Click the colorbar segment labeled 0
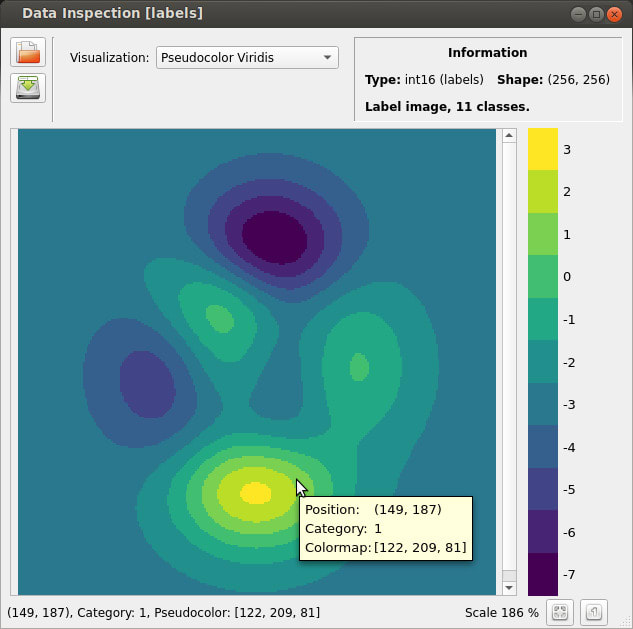Viewport: 633px width, 629px height. click(x=543, y=277)
